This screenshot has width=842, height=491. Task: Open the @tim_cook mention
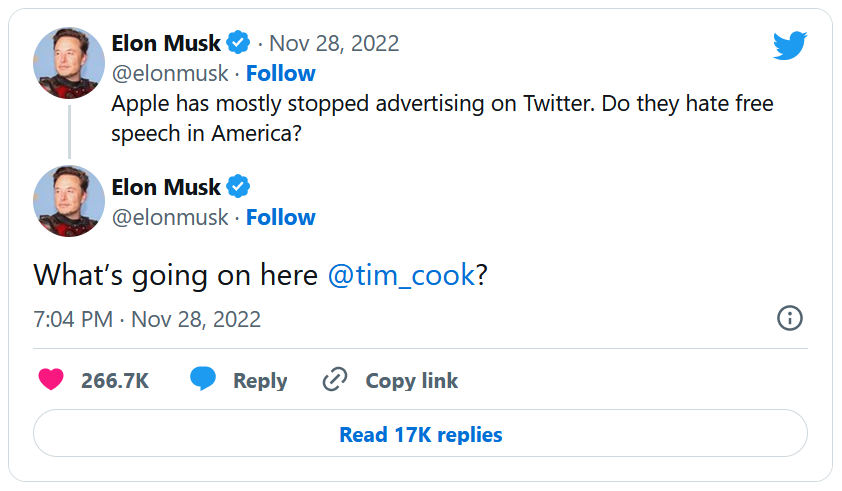(x=401, y=275)
